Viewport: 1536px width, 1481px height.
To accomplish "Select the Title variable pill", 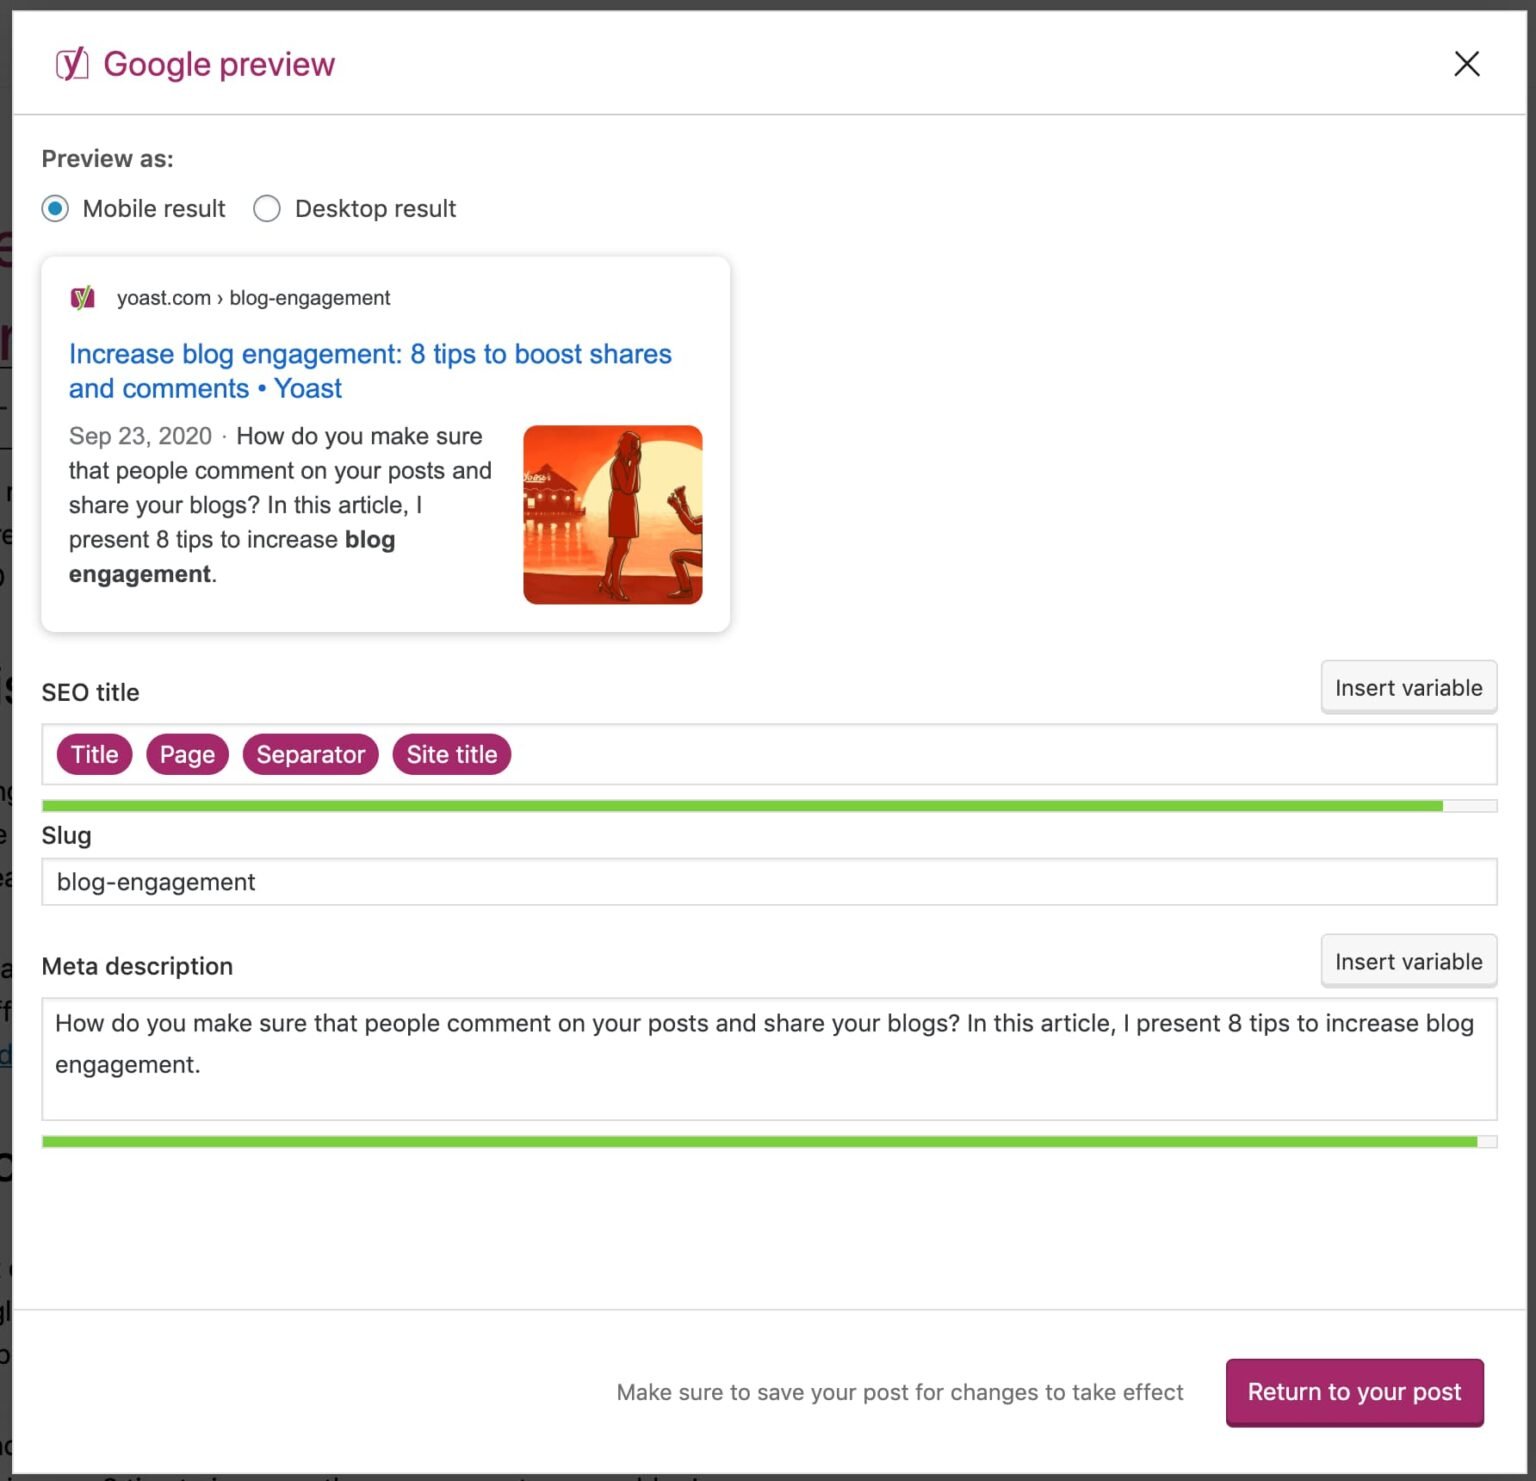I will coord(93,754).
